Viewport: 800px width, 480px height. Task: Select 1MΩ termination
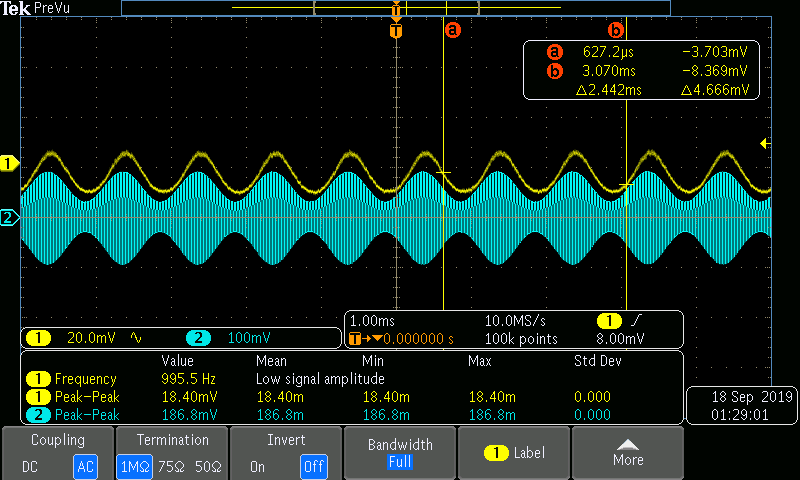[x=135, y=466]
